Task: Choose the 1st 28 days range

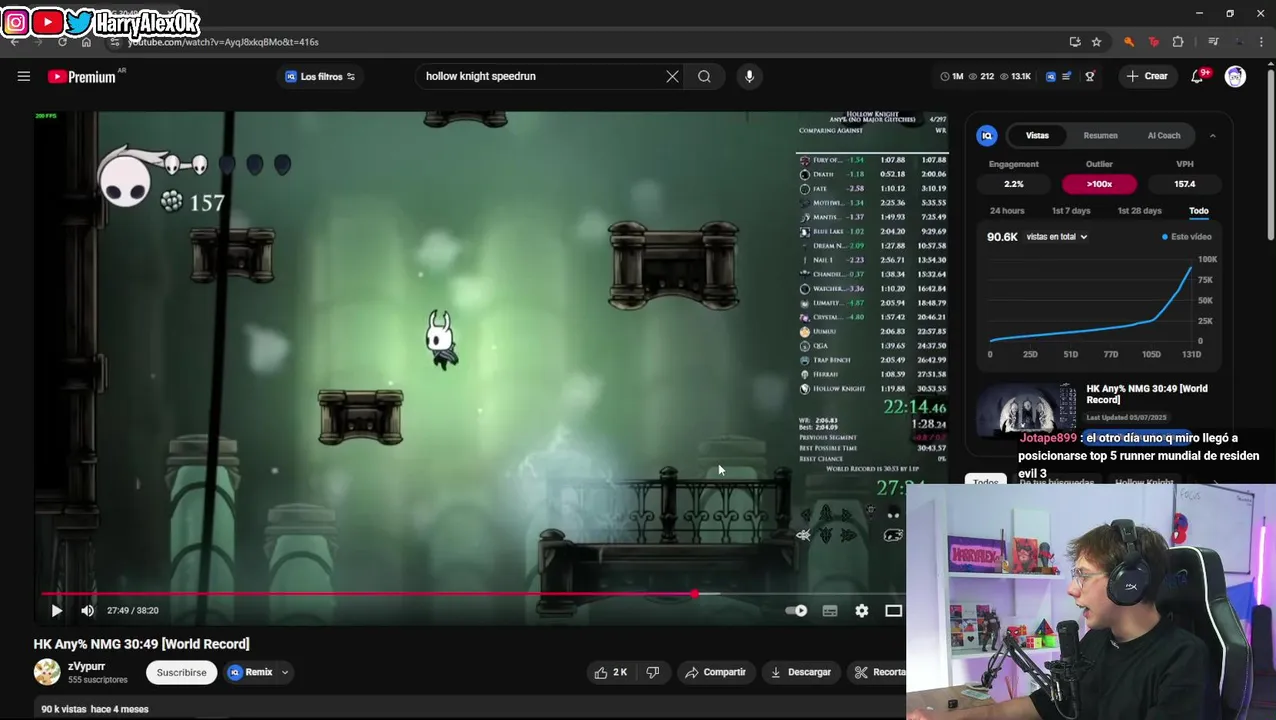Action: pyautogui.click(x=1139, y=211)
